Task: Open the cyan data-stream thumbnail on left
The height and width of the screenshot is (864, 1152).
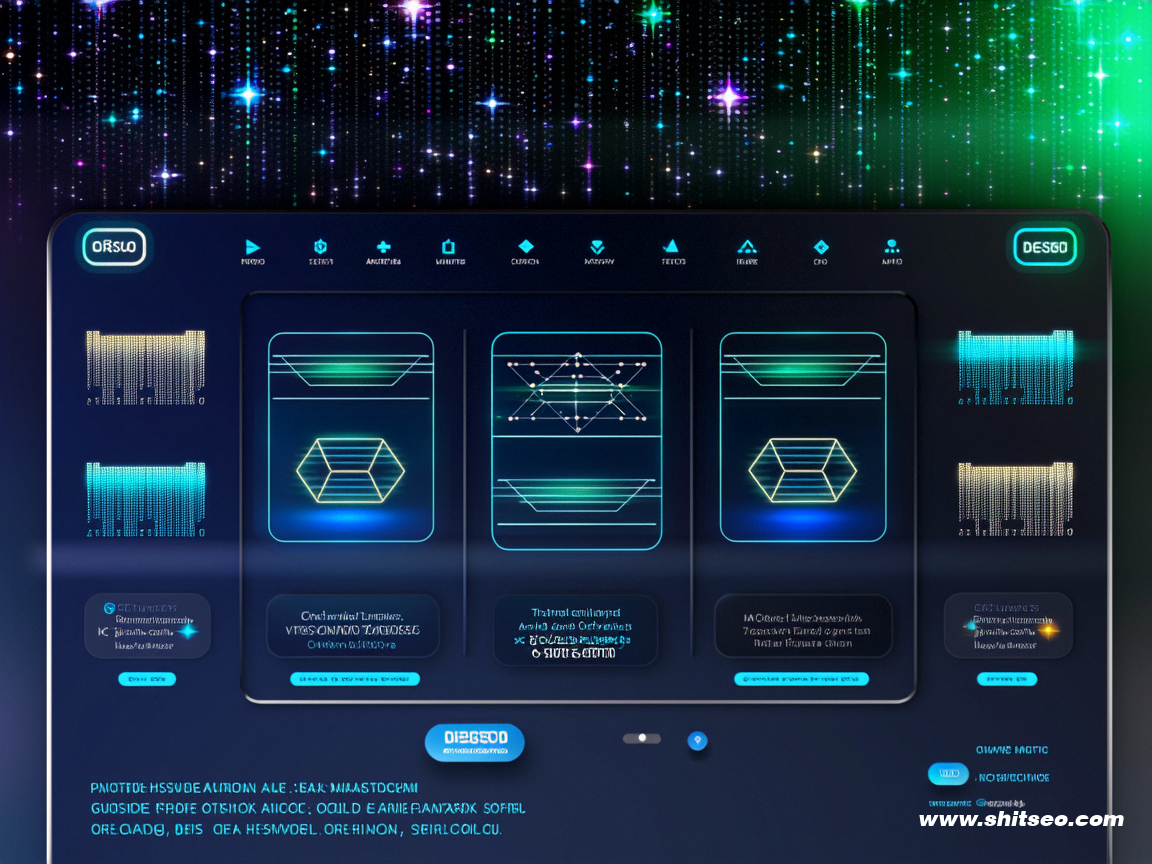Action: pos(145,499)
